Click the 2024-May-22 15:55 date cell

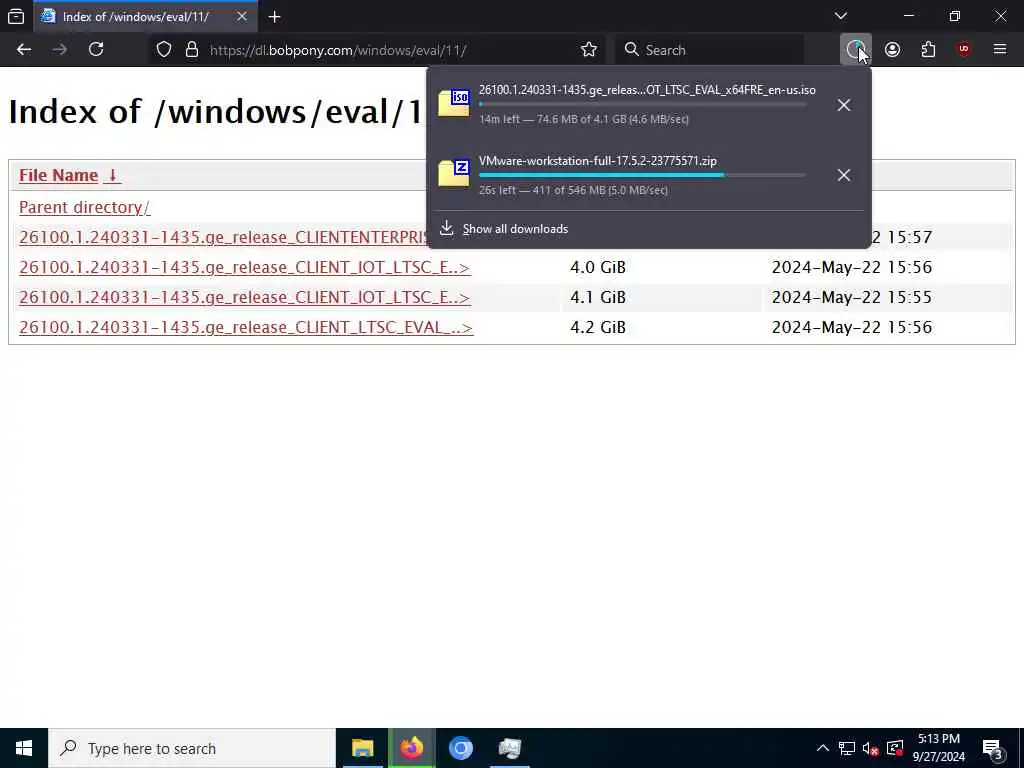click(852, 297)
